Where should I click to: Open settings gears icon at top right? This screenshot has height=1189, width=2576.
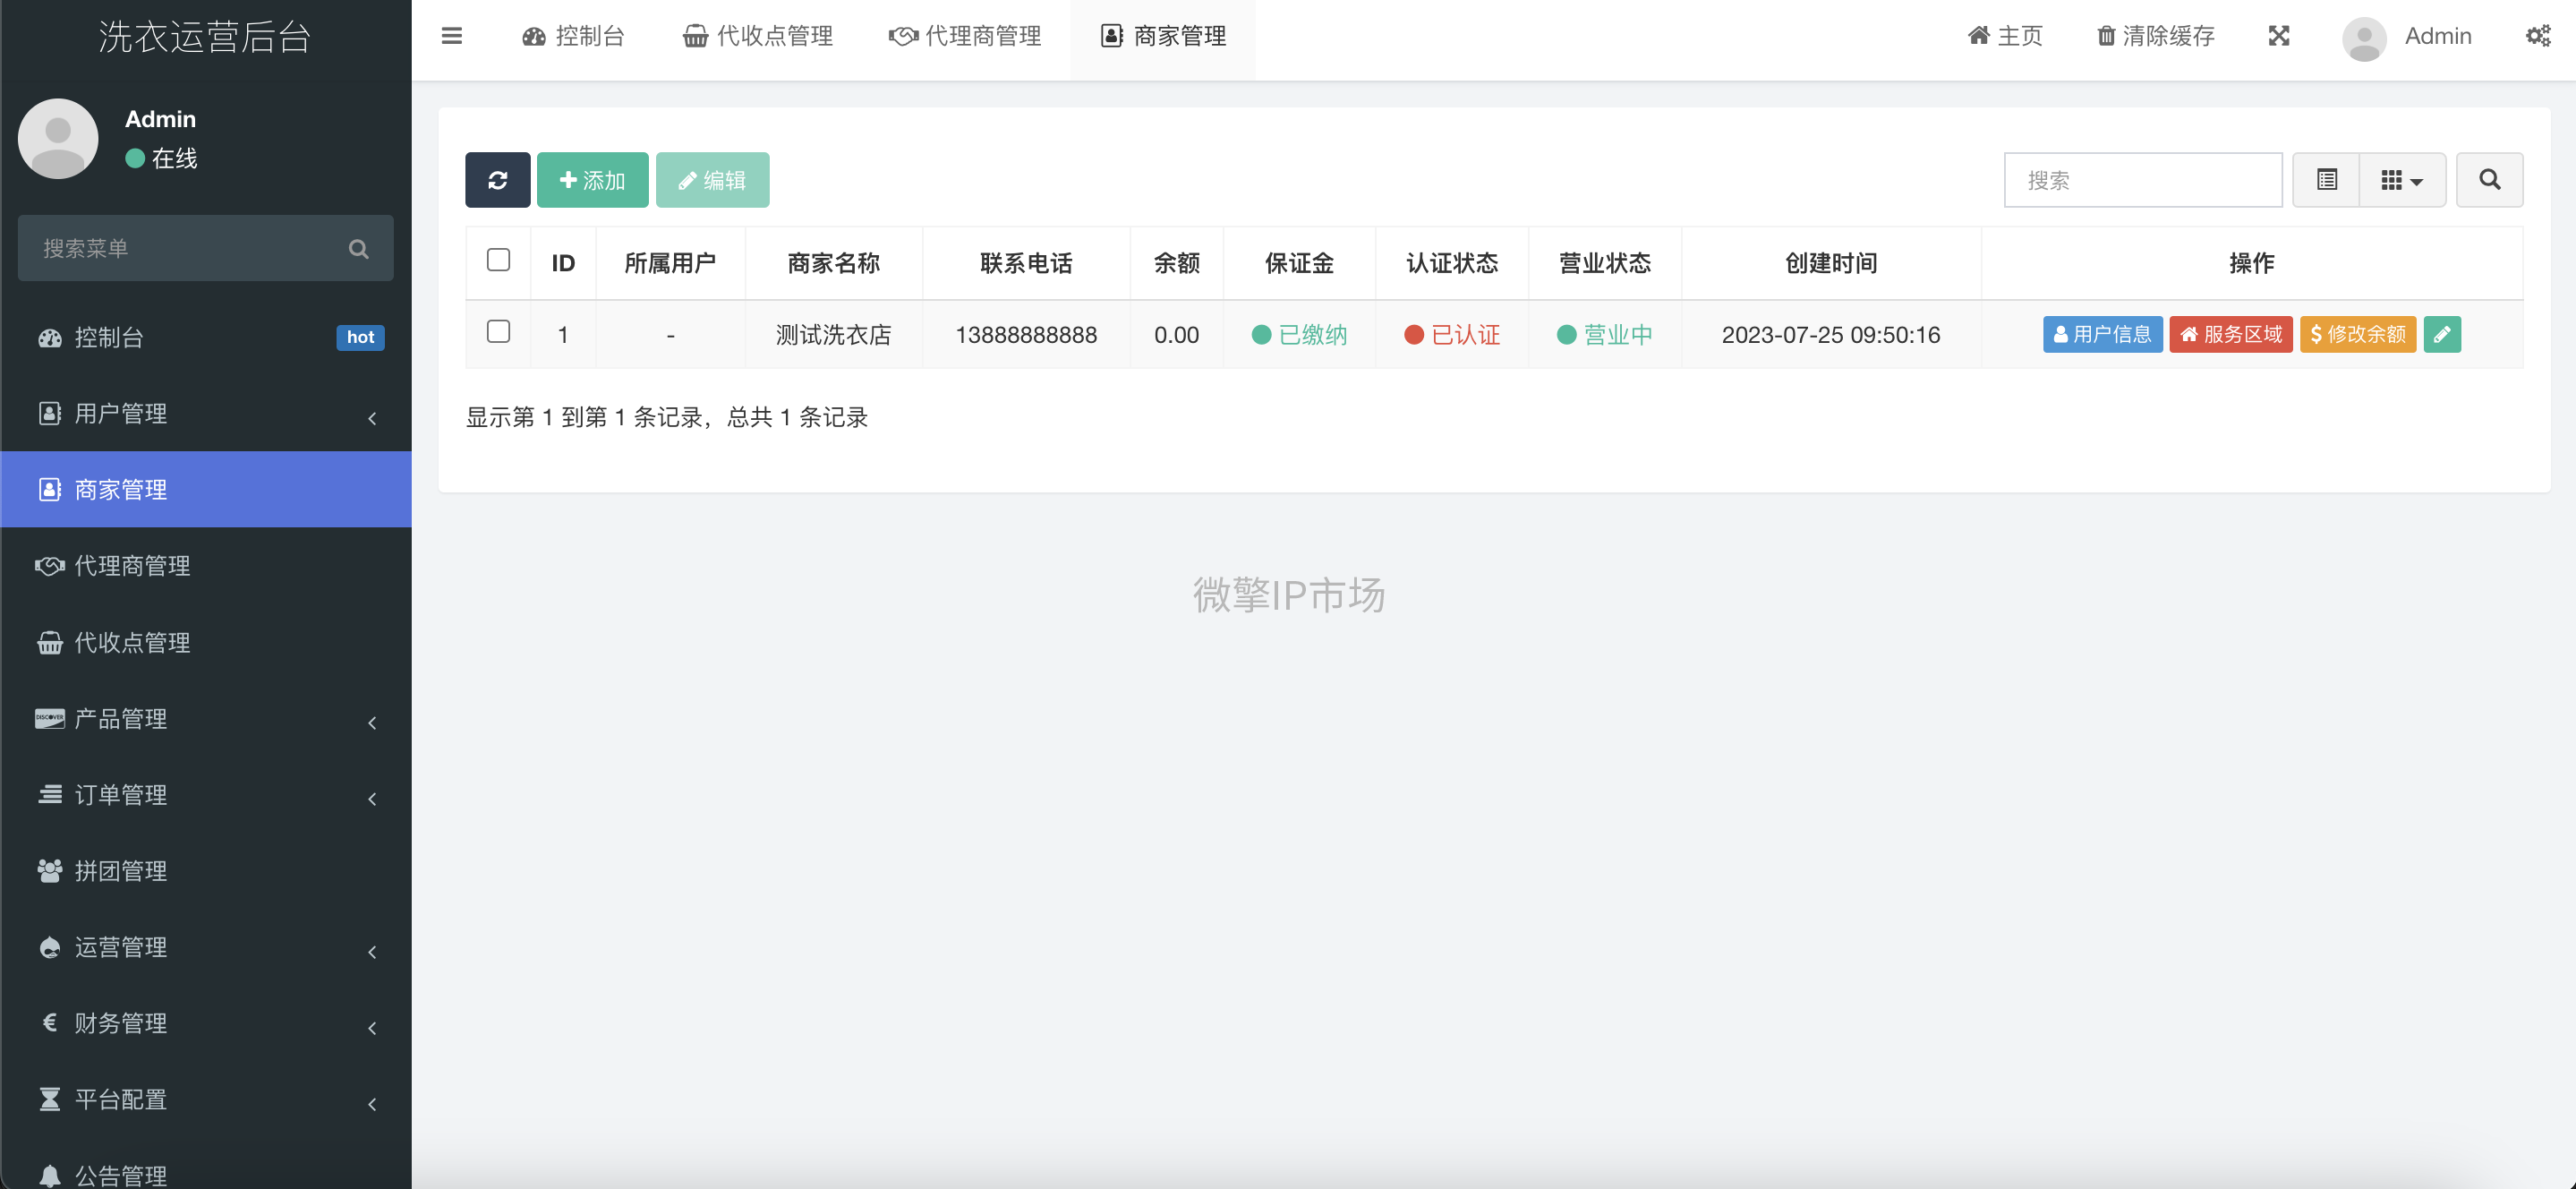pyautogui.click(x=2537, y=36)
